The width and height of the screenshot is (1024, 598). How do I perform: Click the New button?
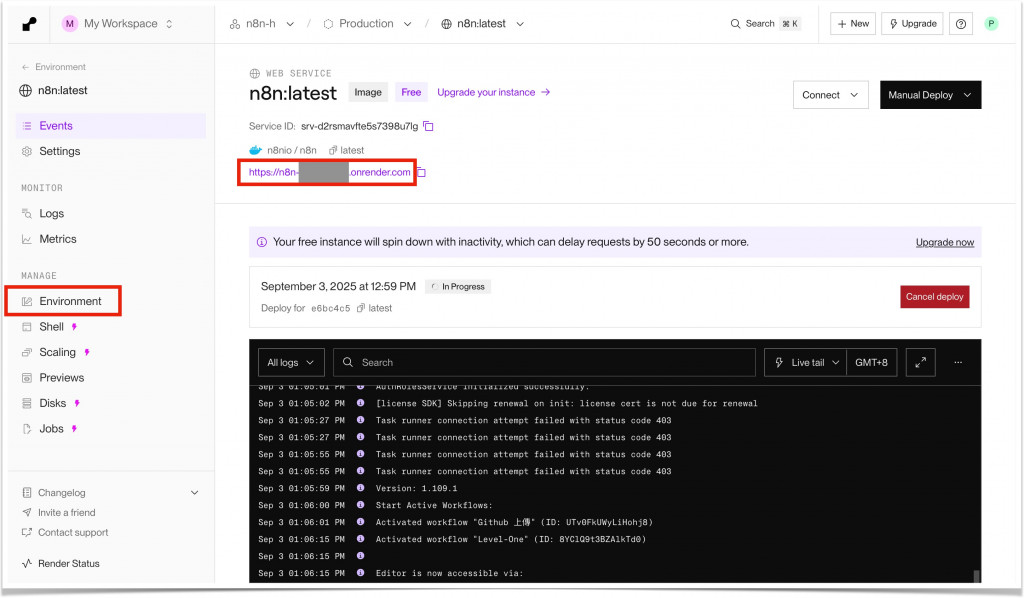(853, 24)
